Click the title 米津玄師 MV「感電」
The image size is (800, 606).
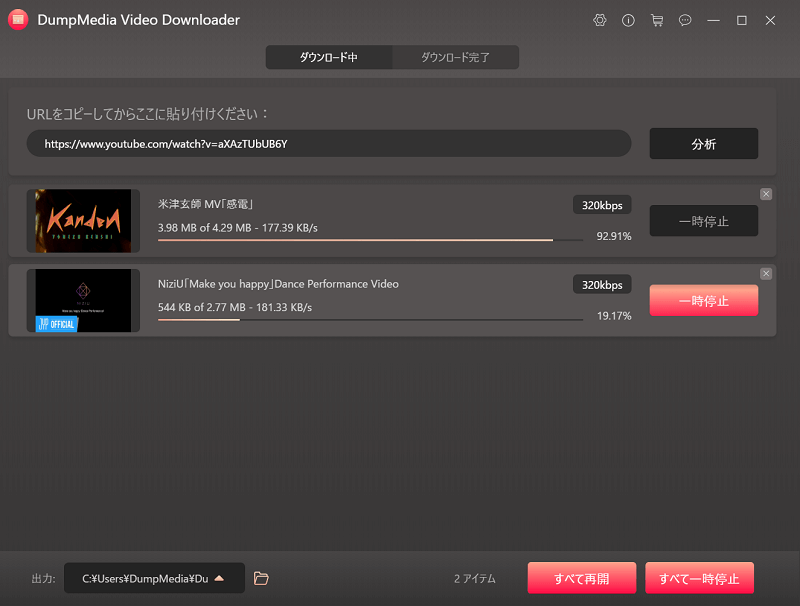(206, 204)
